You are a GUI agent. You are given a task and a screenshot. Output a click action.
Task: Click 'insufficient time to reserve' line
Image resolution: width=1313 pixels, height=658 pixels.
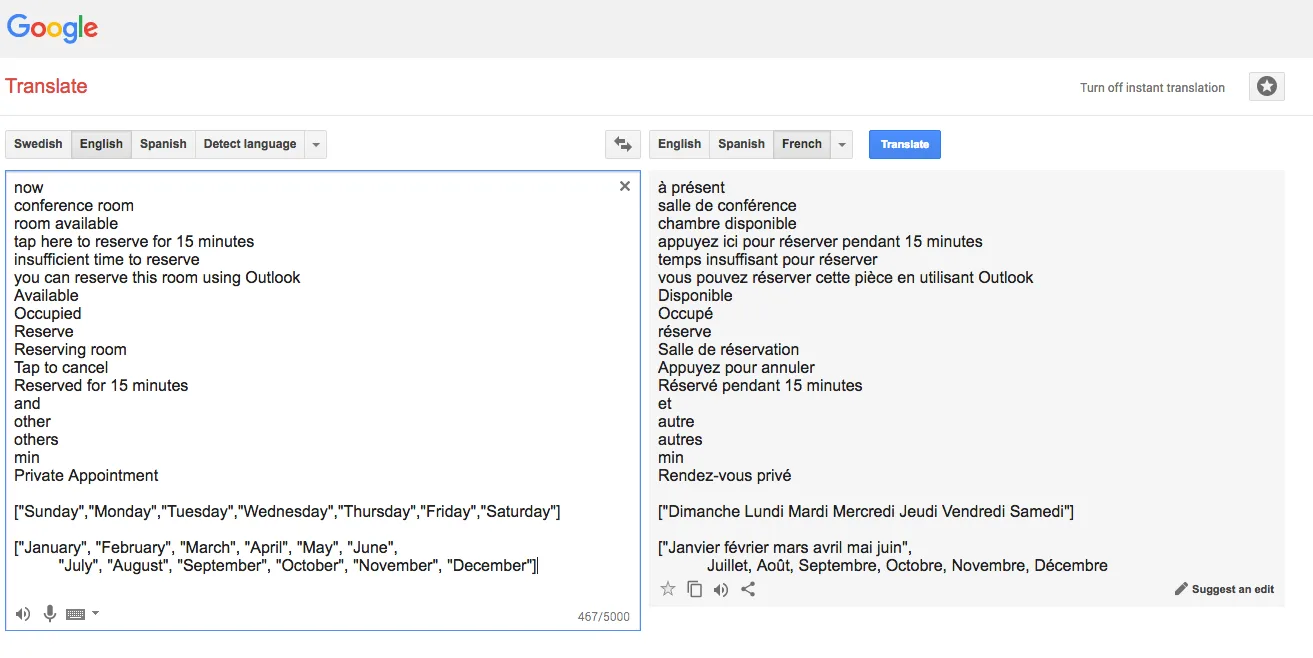pos(107,260)
